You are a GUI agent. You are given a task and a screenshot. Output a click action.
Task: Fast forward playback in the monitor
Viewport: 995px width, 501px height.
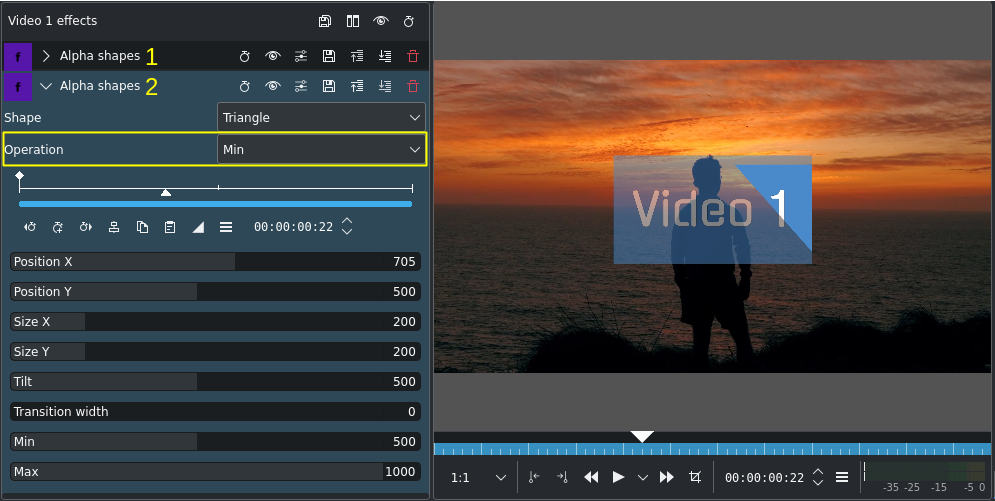[x=666, y=478]
